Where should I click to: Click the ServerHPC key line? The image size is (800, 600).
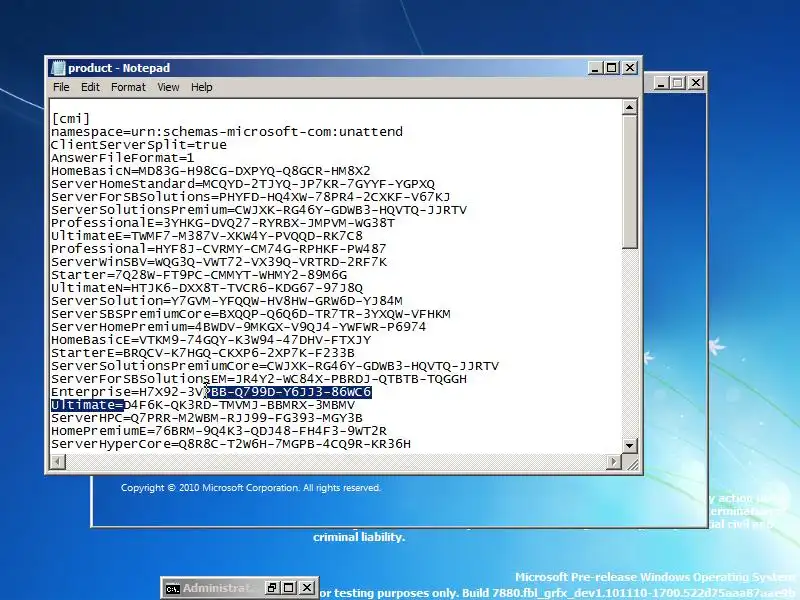pos(207,418)
